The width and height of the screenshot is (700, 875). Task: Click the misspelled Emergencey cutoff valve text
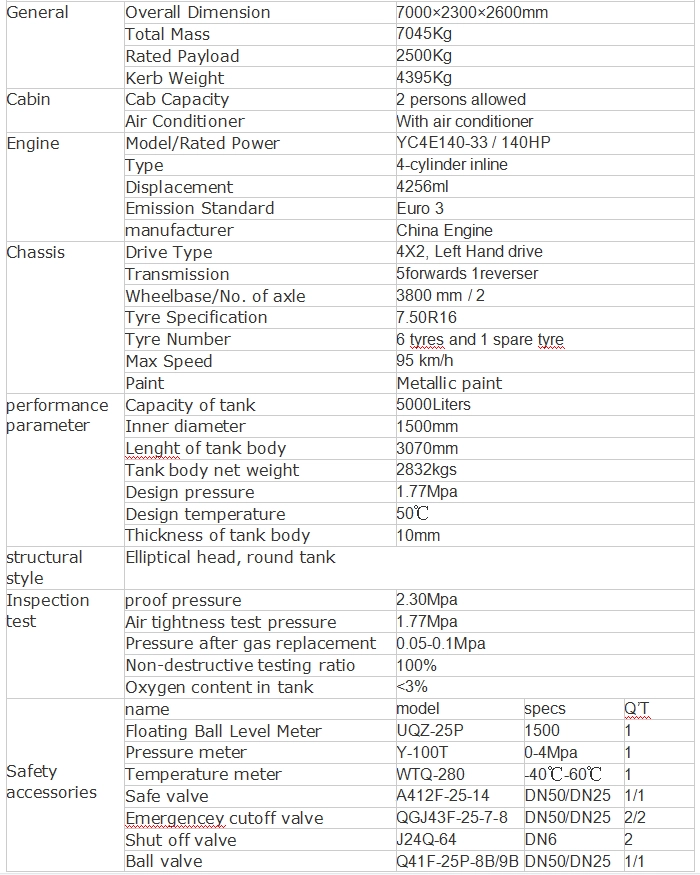(224, 819)
